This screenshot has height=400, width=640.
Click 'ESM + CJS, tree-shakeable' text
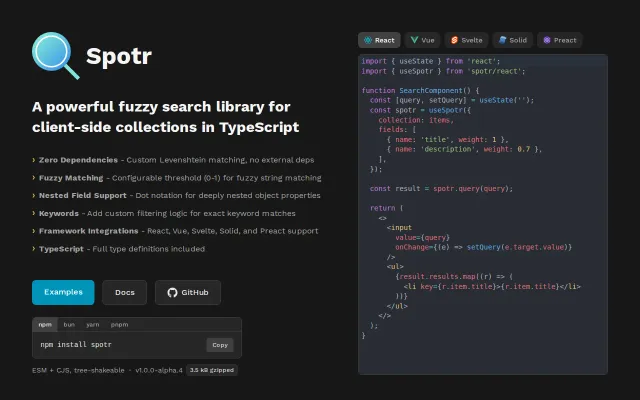click(78, 370)
